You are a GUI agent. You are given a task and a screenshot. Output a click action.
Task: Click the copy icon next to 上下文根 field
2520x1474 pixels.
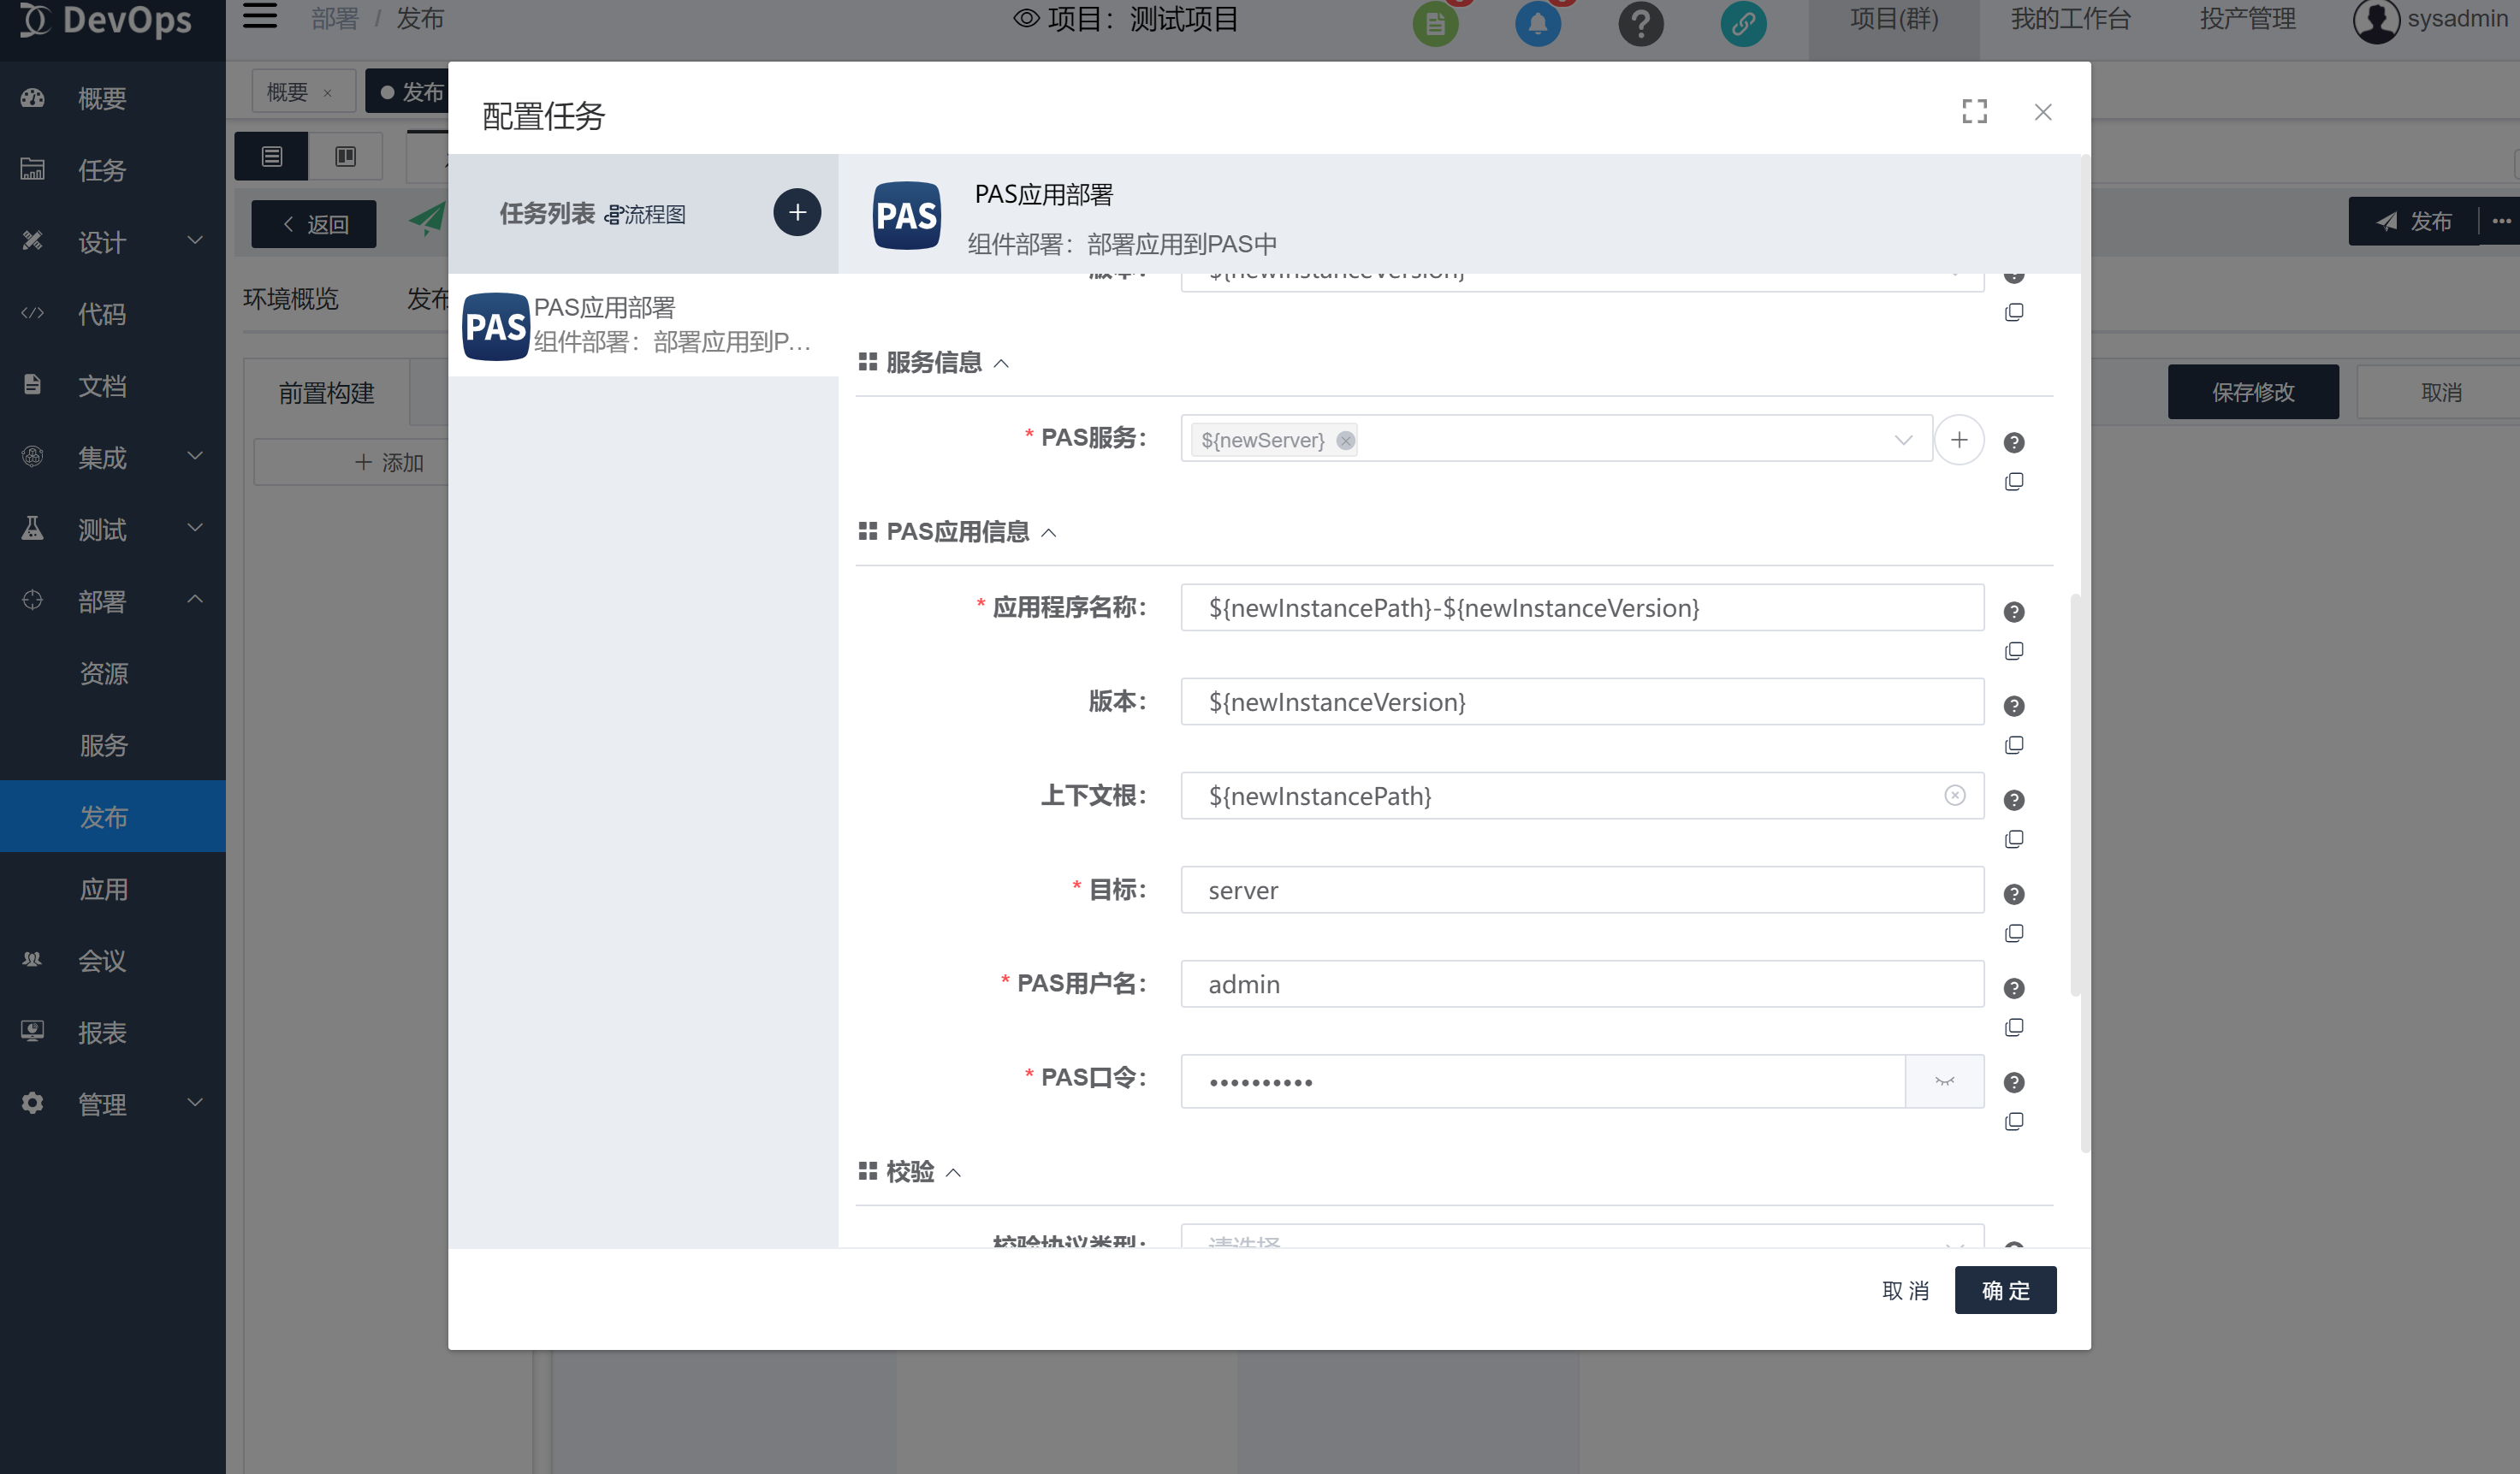pyautogui.click(x=2013, y=838)
